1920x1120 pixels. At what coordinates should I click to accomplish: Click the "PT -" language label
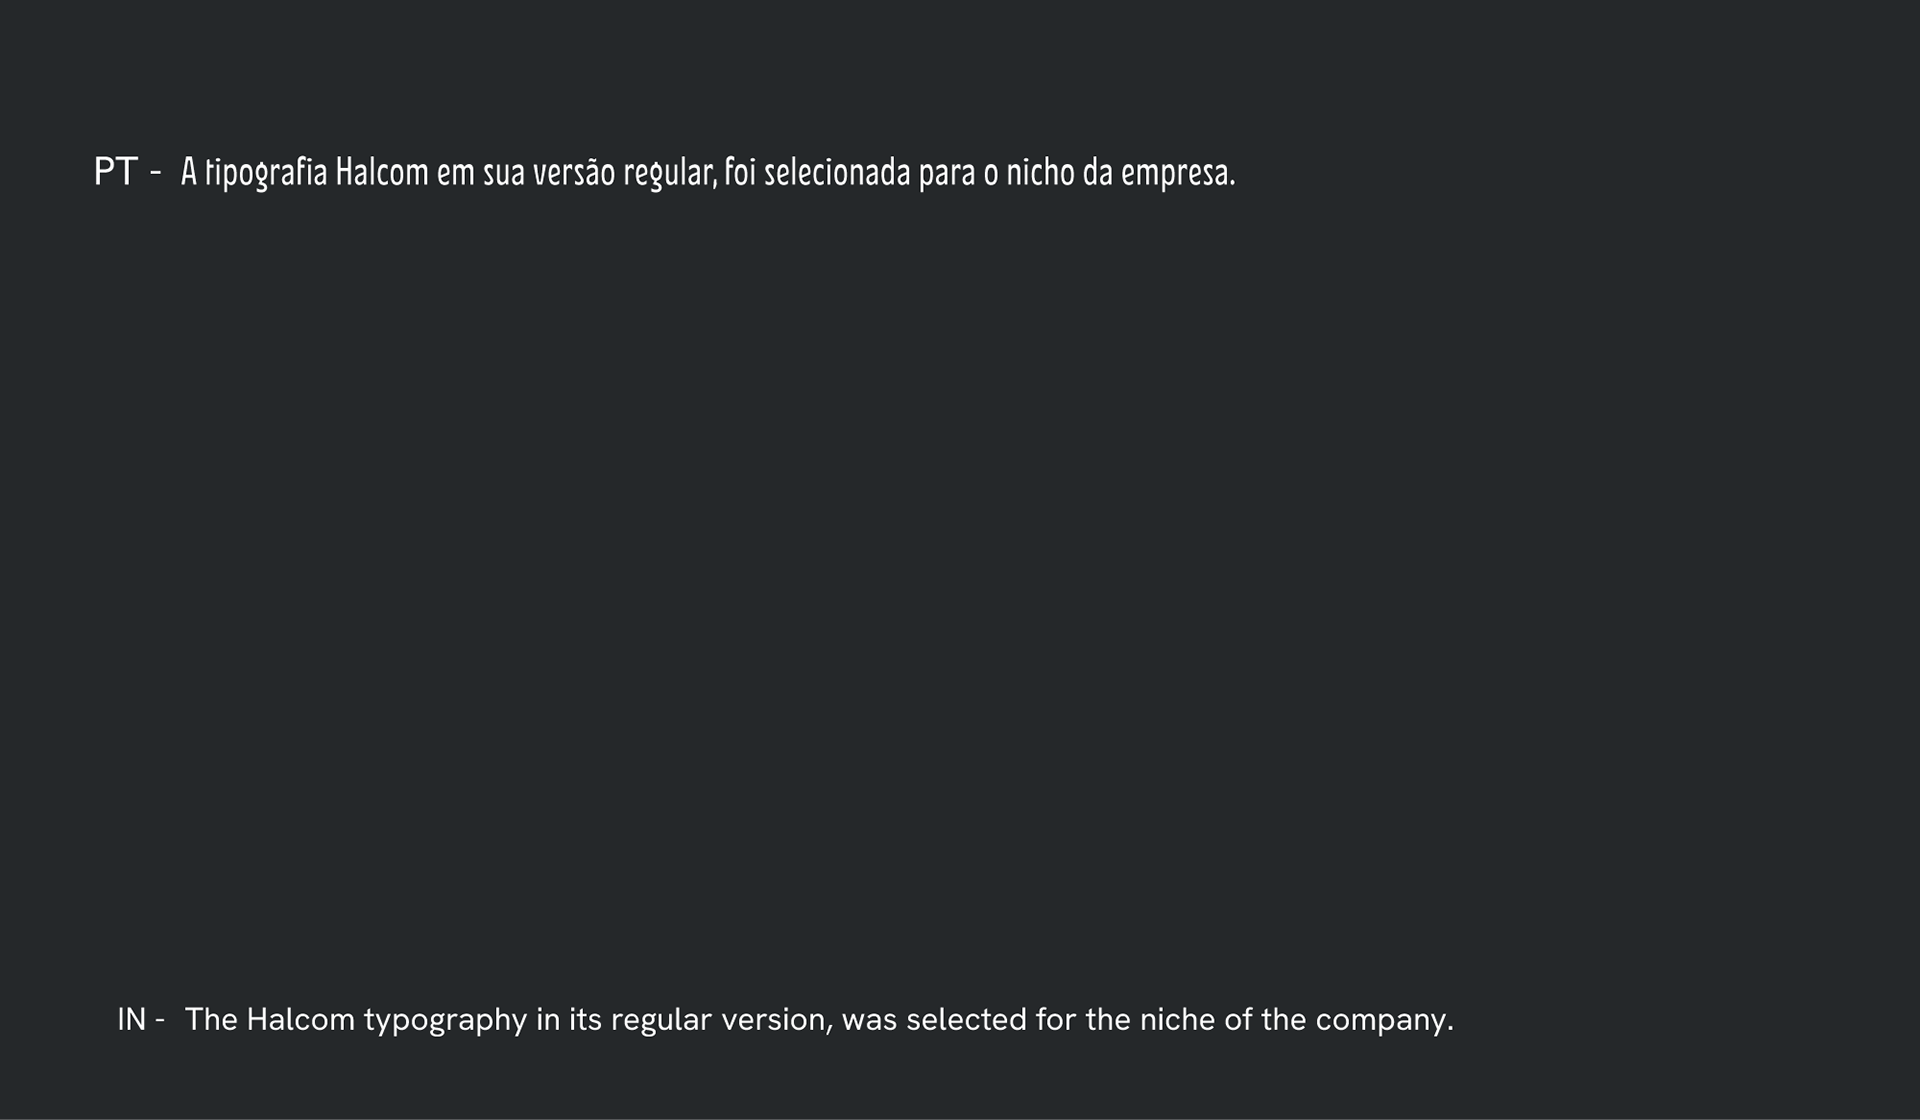point(127,172)
